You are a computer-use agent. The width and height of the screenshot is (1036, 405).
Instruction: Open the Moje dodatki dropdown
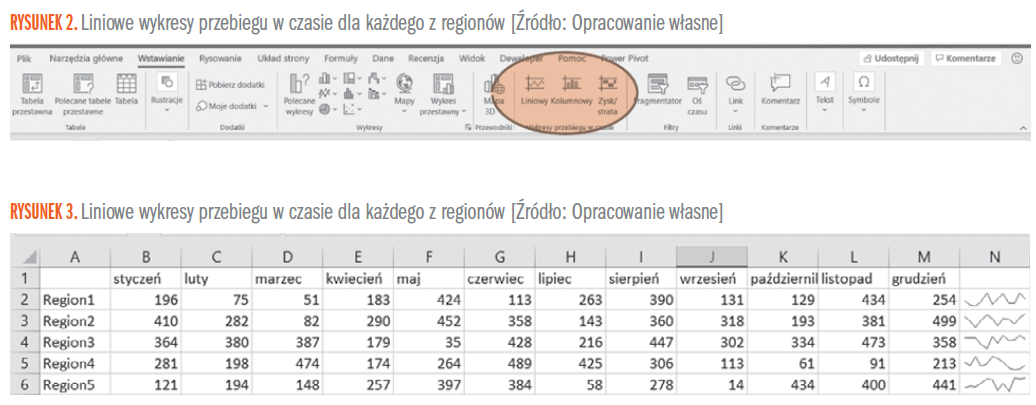232,106
